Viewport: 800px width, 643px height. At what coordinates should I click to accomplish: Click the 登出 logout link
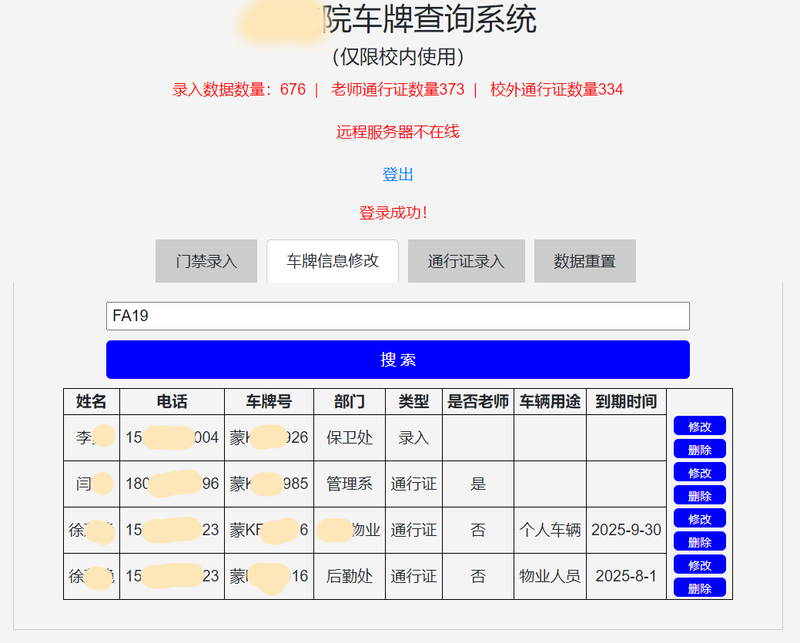[x=397, y=175]
